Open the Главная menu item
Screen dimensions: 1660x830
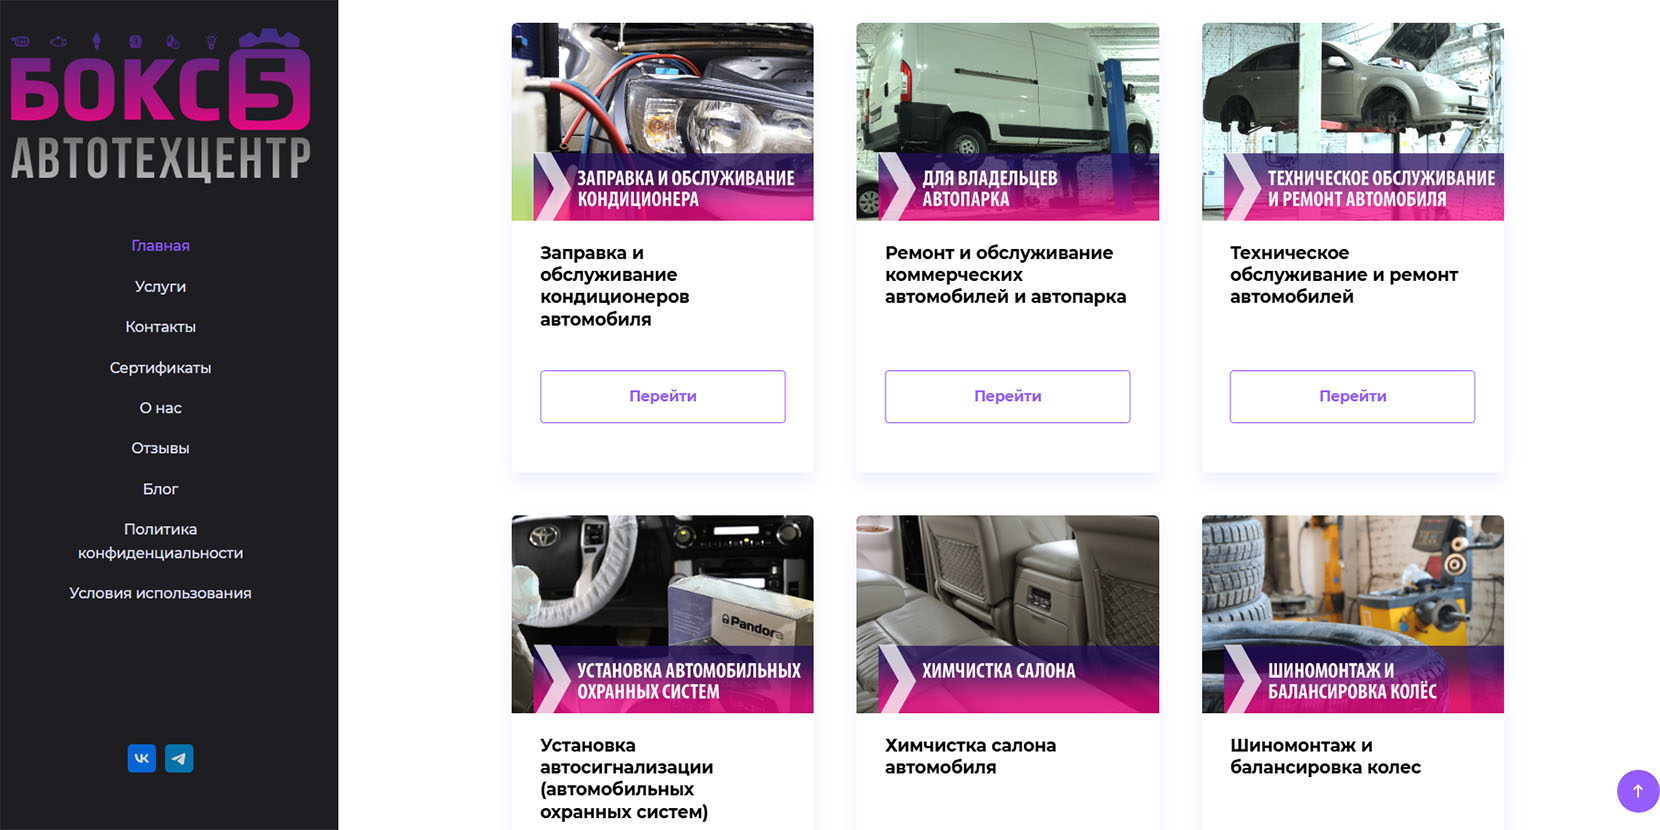pyautogui.click(x=160, y=246)
